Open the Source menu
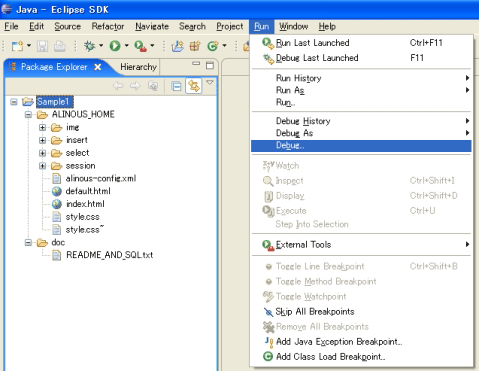Viewport: 479px width, 371px height. point(67,26)
